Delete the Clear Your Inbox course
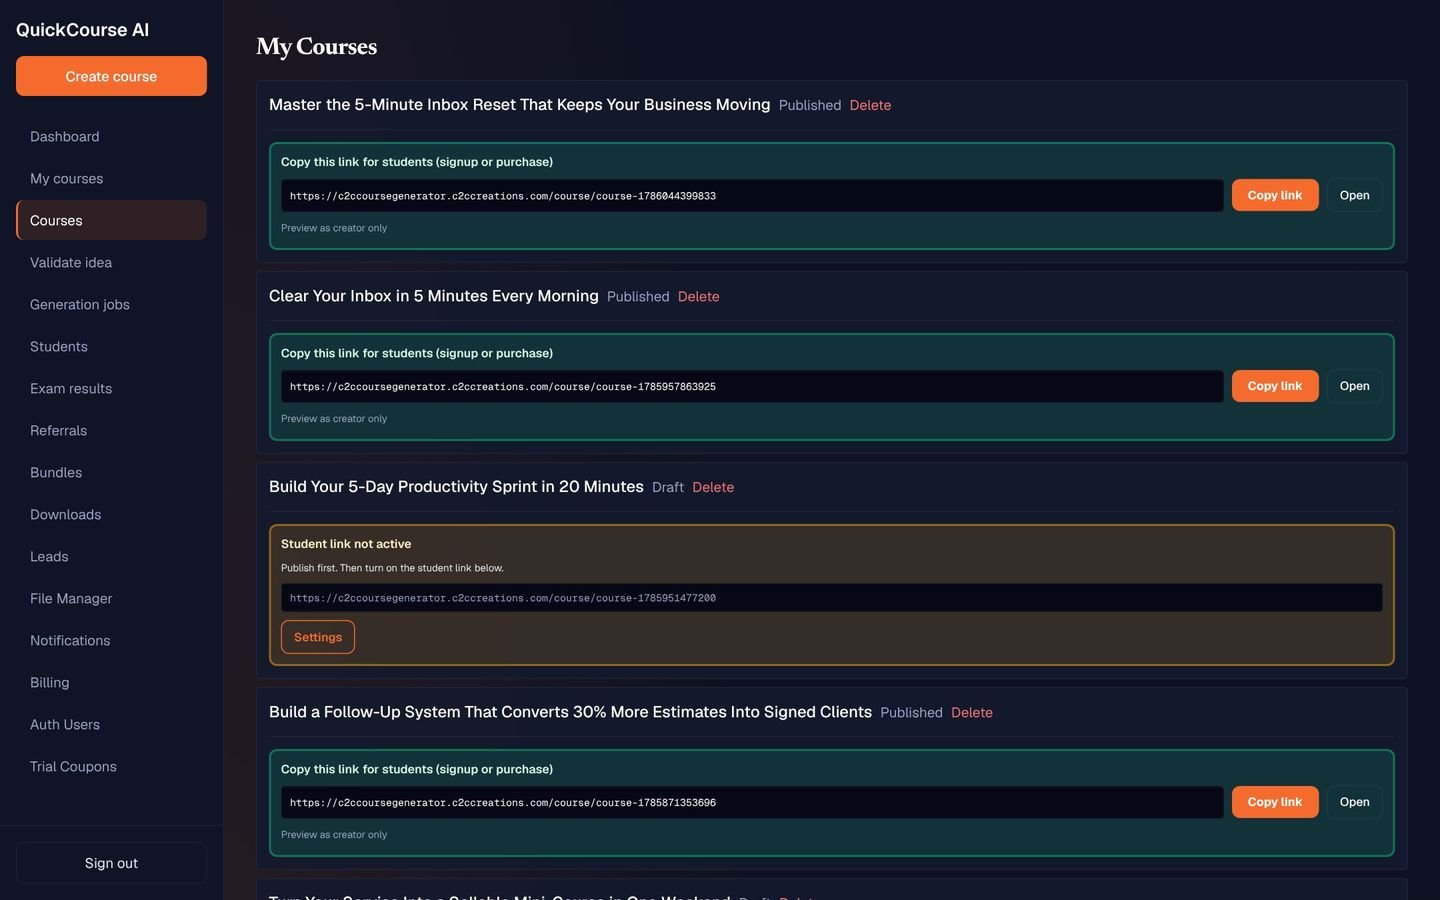The width and height of the screenshot is (1440, 900). click(x=698, y=297)
